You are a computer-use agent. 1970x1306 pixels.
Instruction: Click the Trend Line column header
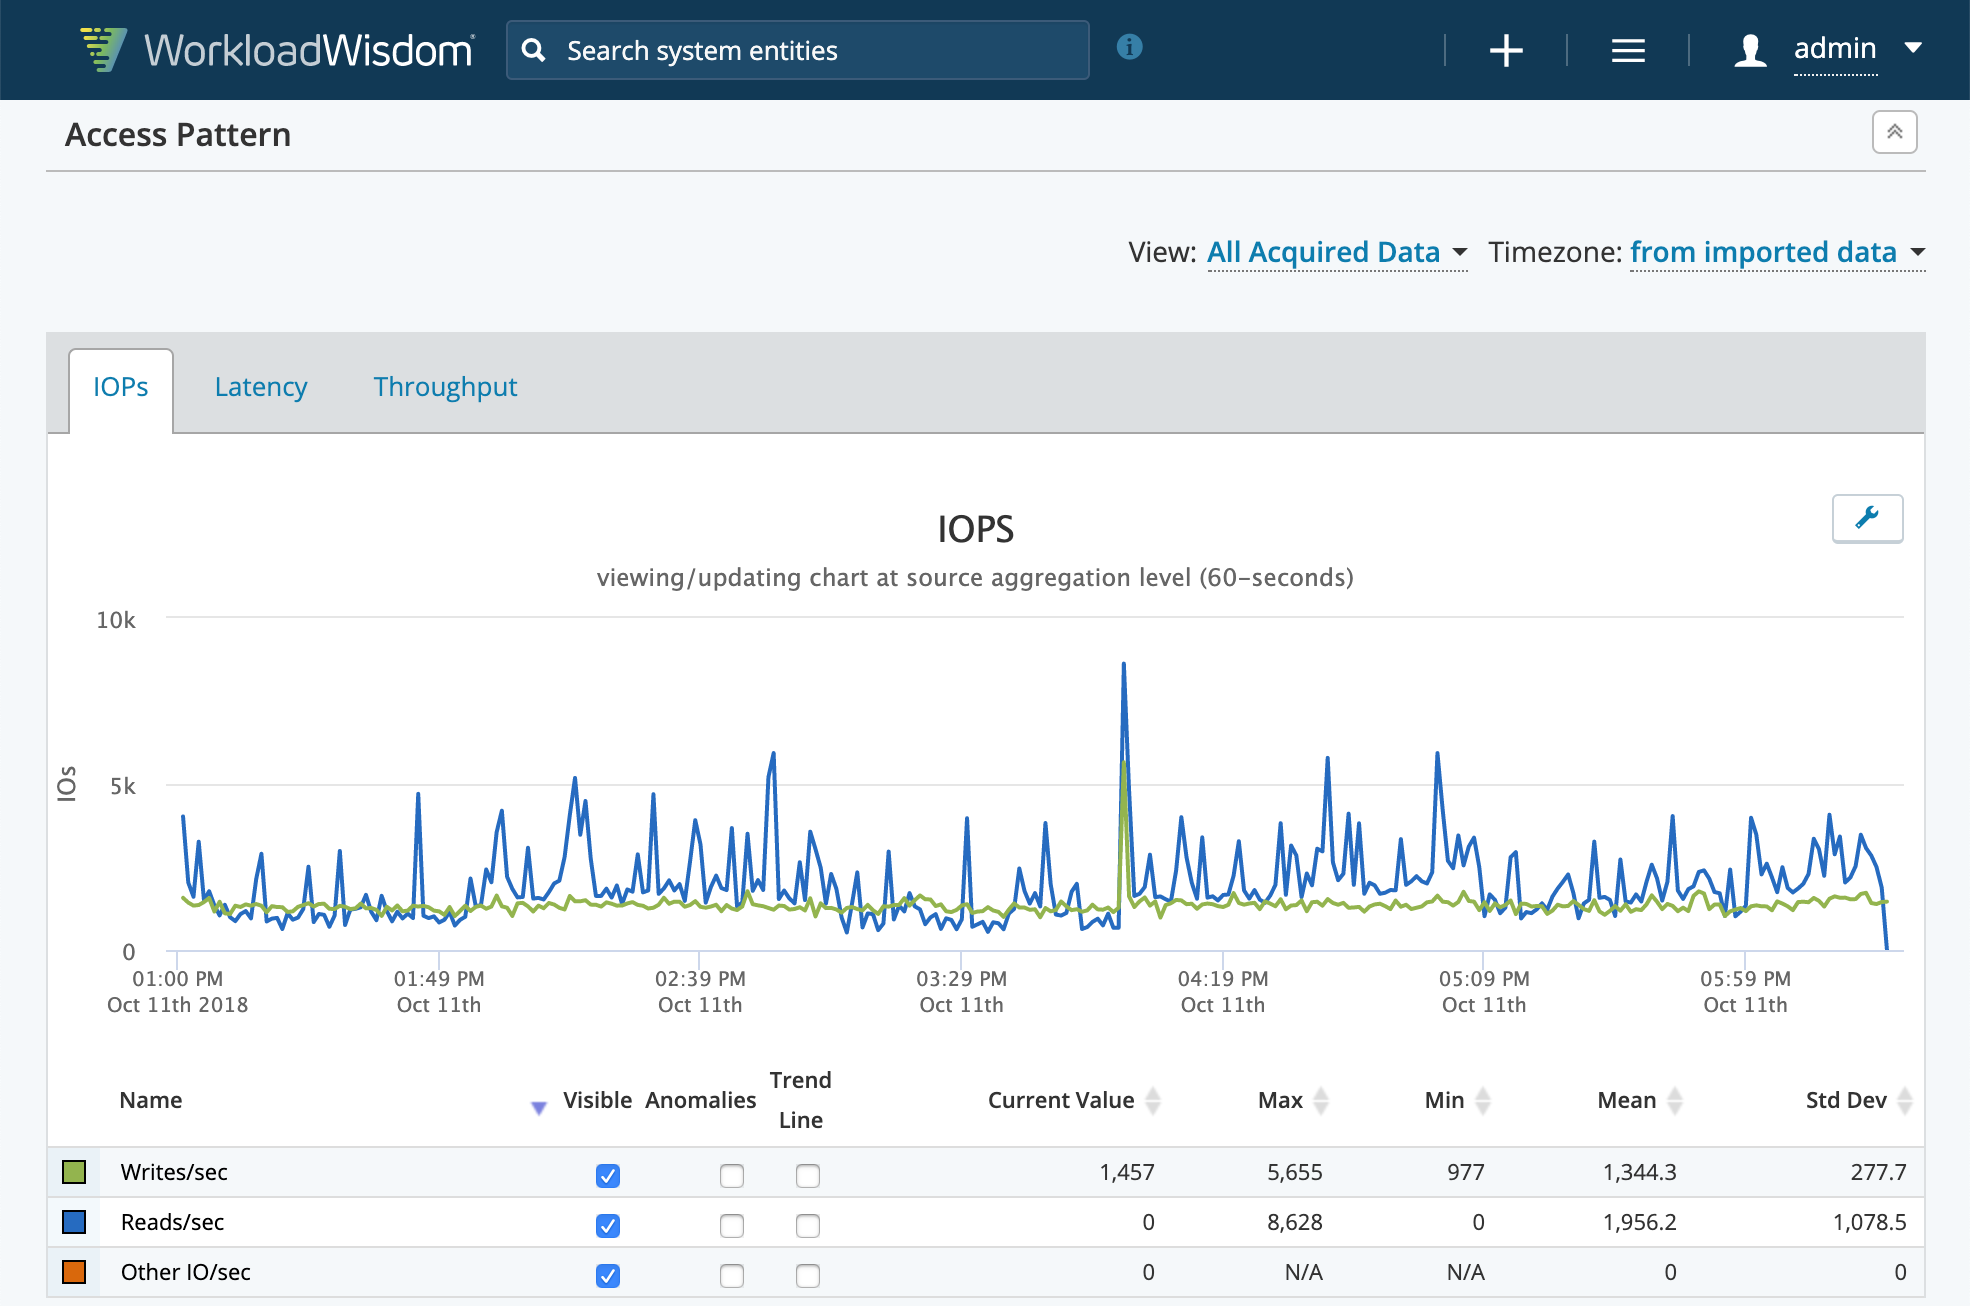801,1100
